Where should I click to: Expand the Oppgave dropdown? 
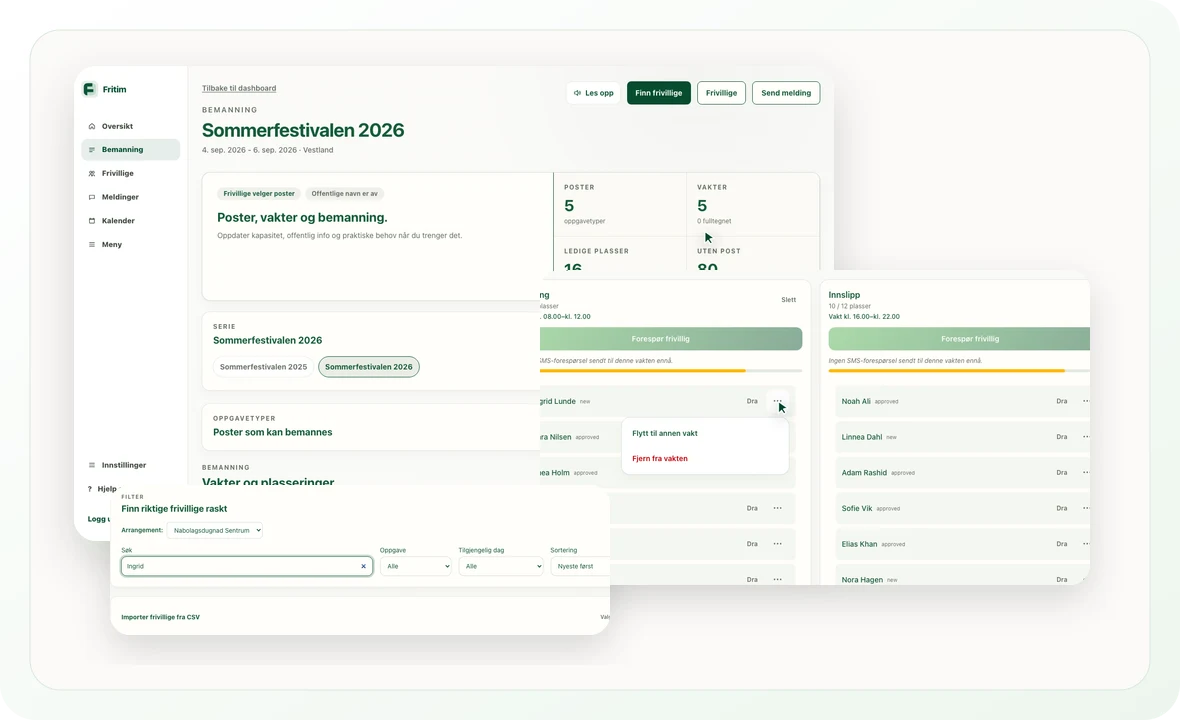pyautogui.click(x=415, y=567)
